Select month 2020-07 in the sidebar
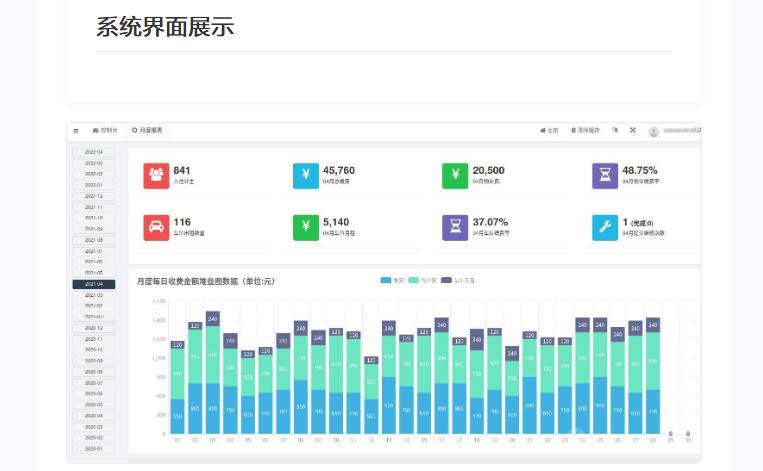The height and width of the screenshot is (471, 763). [x=94, y=383]
